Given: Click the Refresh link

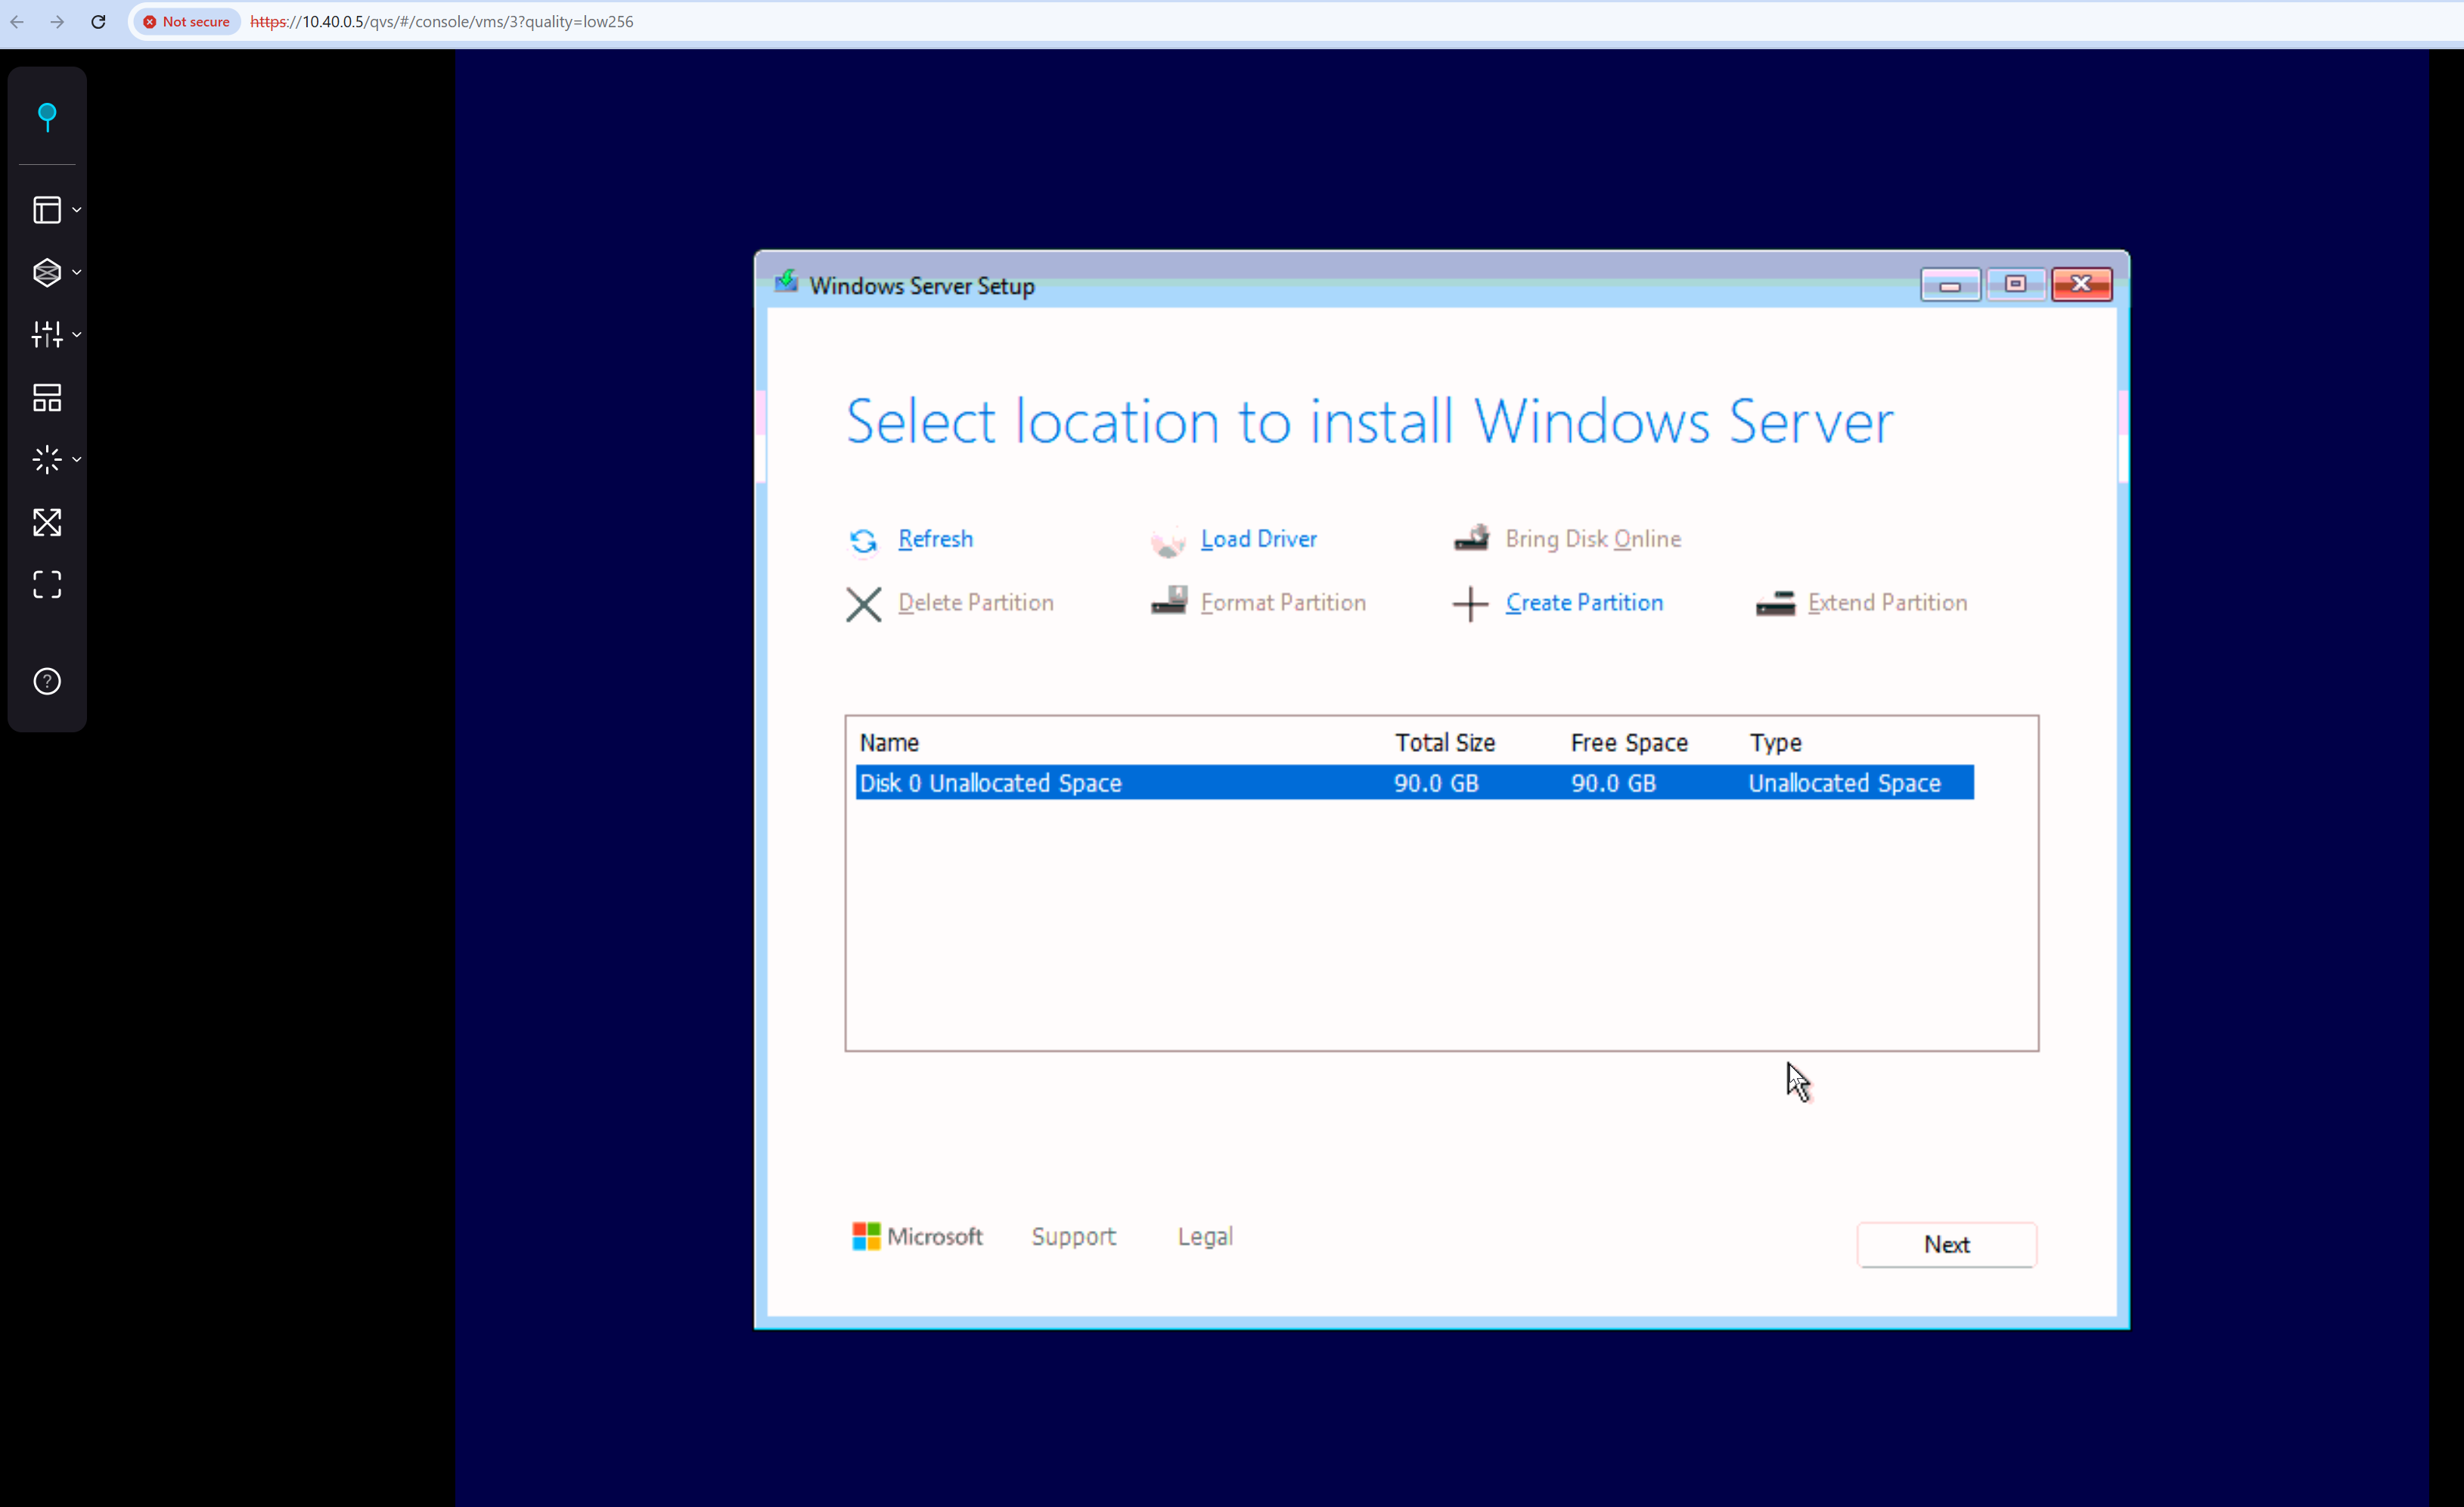Looking at the screenshot, I should (935, 539).
